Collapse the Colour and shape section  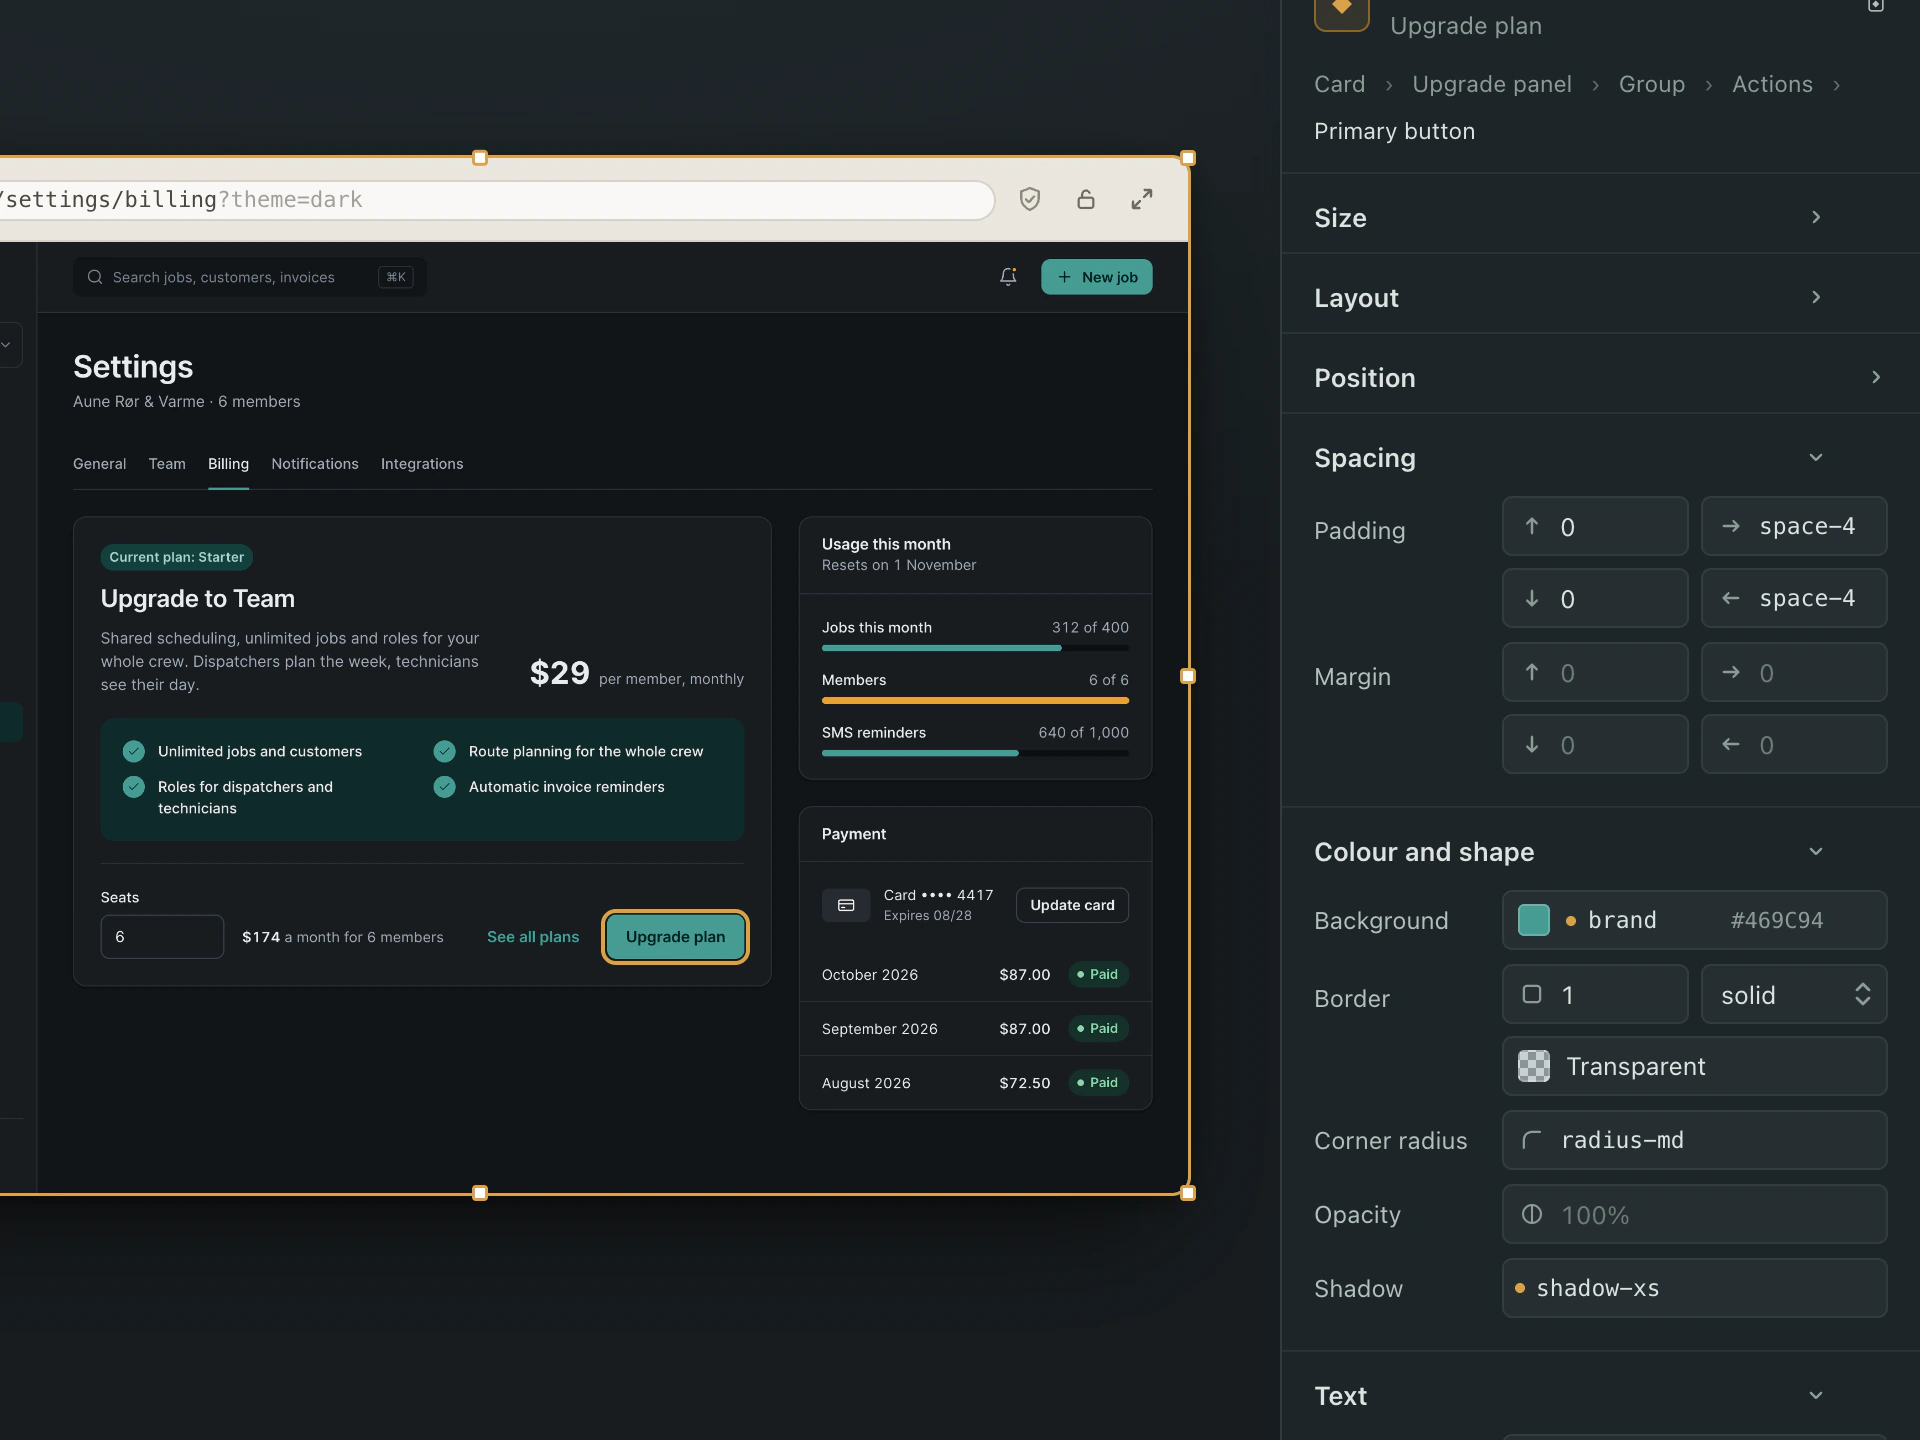click(1816, 851)
